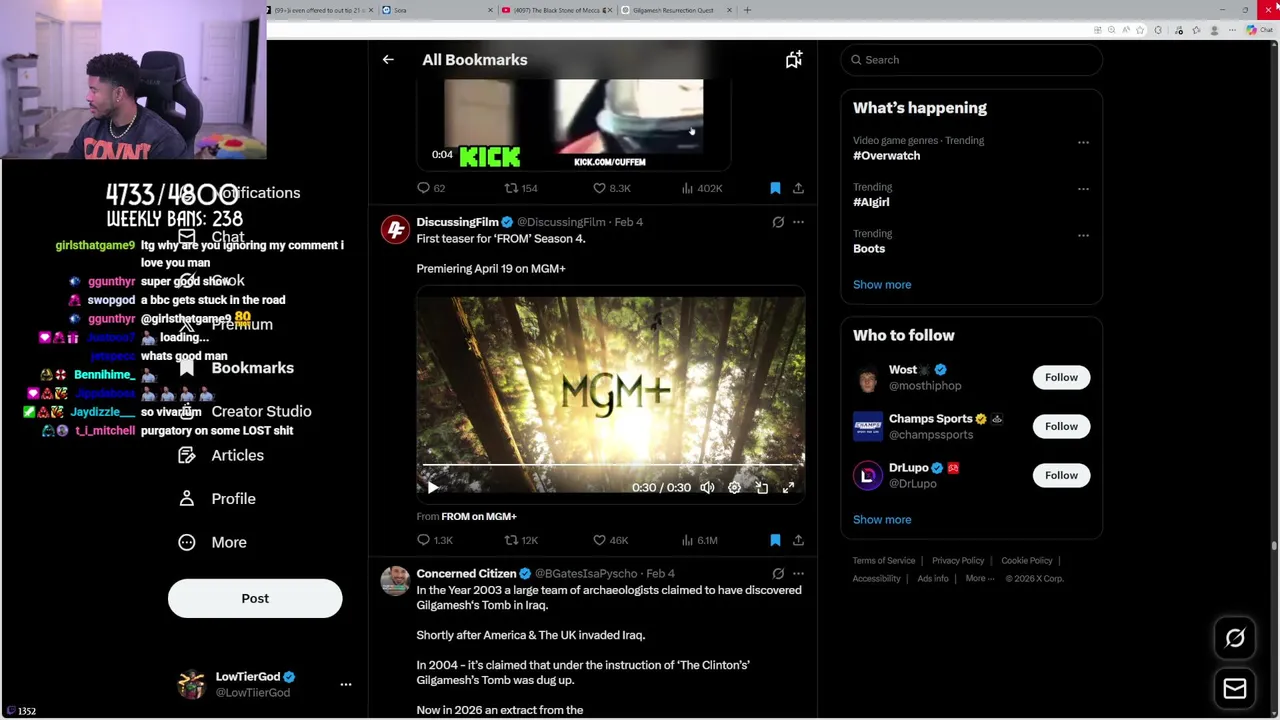Open more options for the Boots trend
The width and height of the screenshot is (1280, 720).
[1083, 236]
